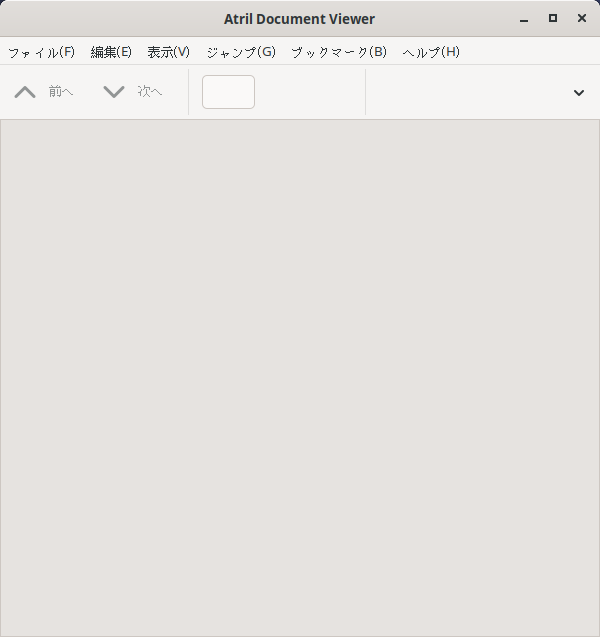Open the ファイル(F) menu
The width and height of the screenshot is (600, 637).
(x=41, y=52)
